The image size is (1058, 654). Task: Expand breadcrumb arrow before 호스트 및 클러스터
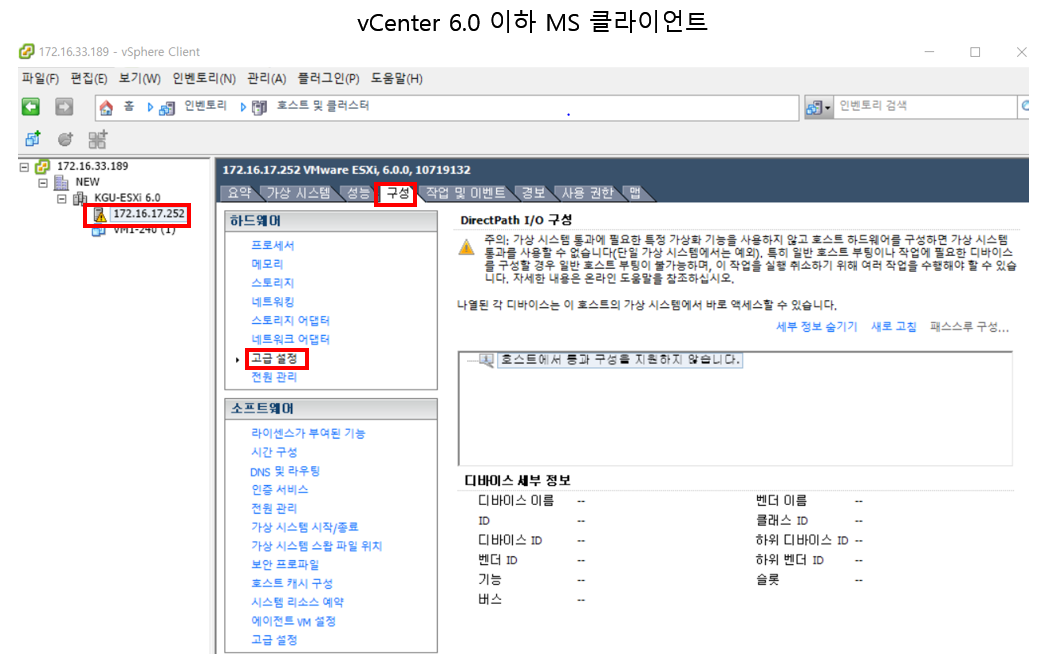243,107
